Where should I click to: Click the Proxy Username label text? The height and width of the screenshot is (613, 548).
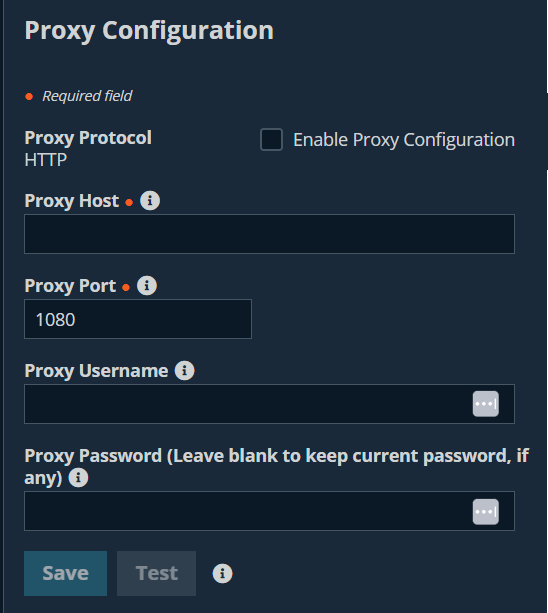point(96,371)
